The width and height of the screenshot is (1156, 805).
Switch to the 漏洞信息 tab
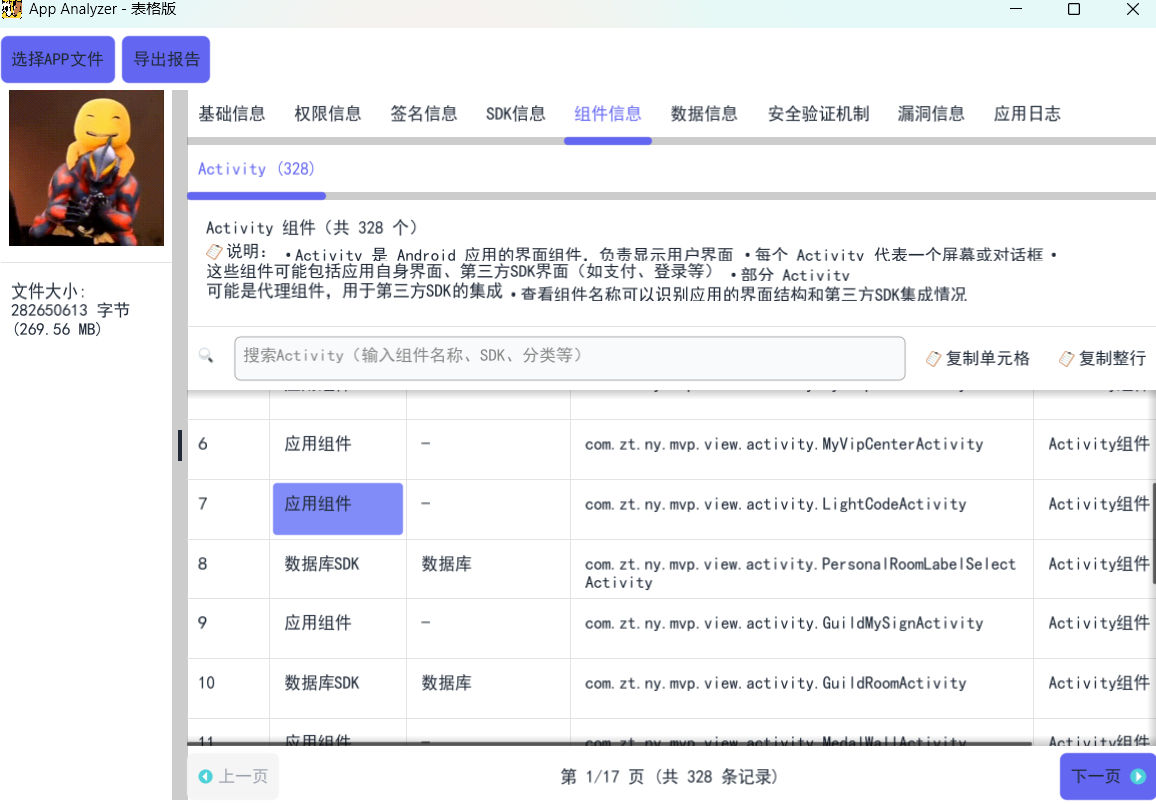pyautogui.click(x=931, y=113)
